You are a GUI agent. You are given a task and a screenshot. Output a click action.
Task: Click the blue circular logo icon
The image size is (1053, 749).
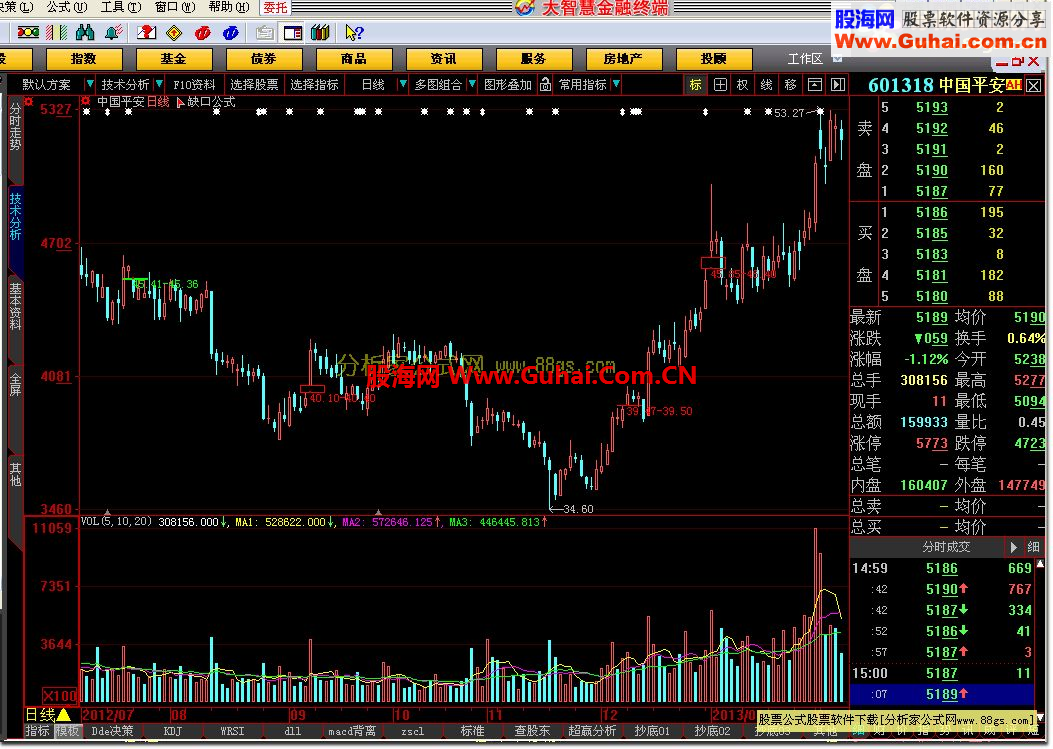pos(230,32)
